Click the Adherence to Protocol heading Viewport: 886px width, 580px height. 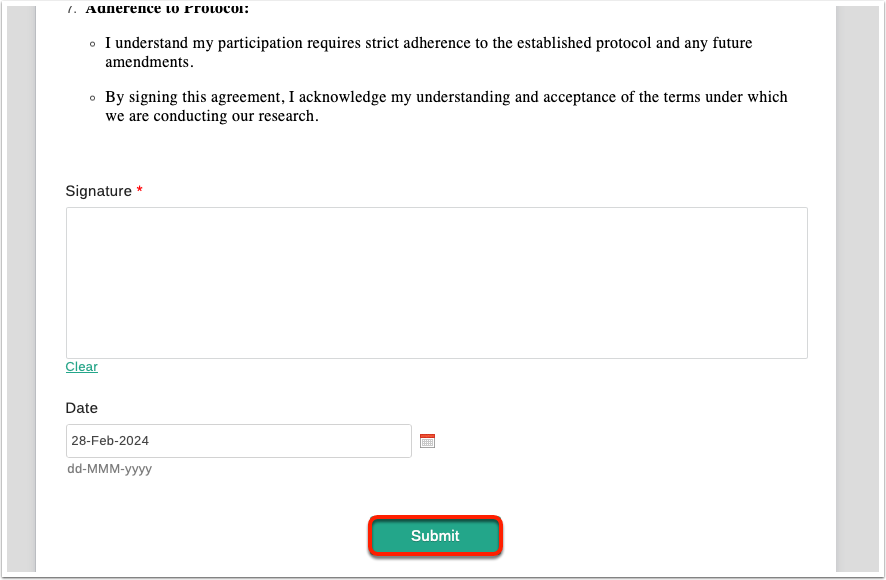click(167, 8)
